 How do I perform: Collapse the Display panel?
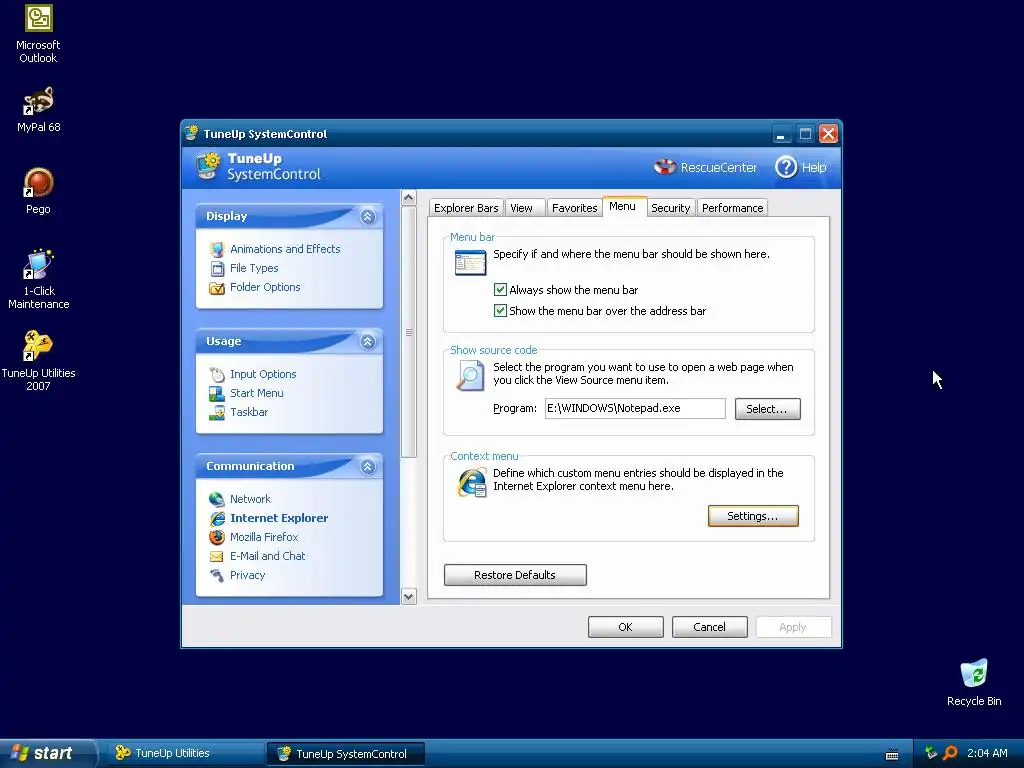tap(368, 216)
